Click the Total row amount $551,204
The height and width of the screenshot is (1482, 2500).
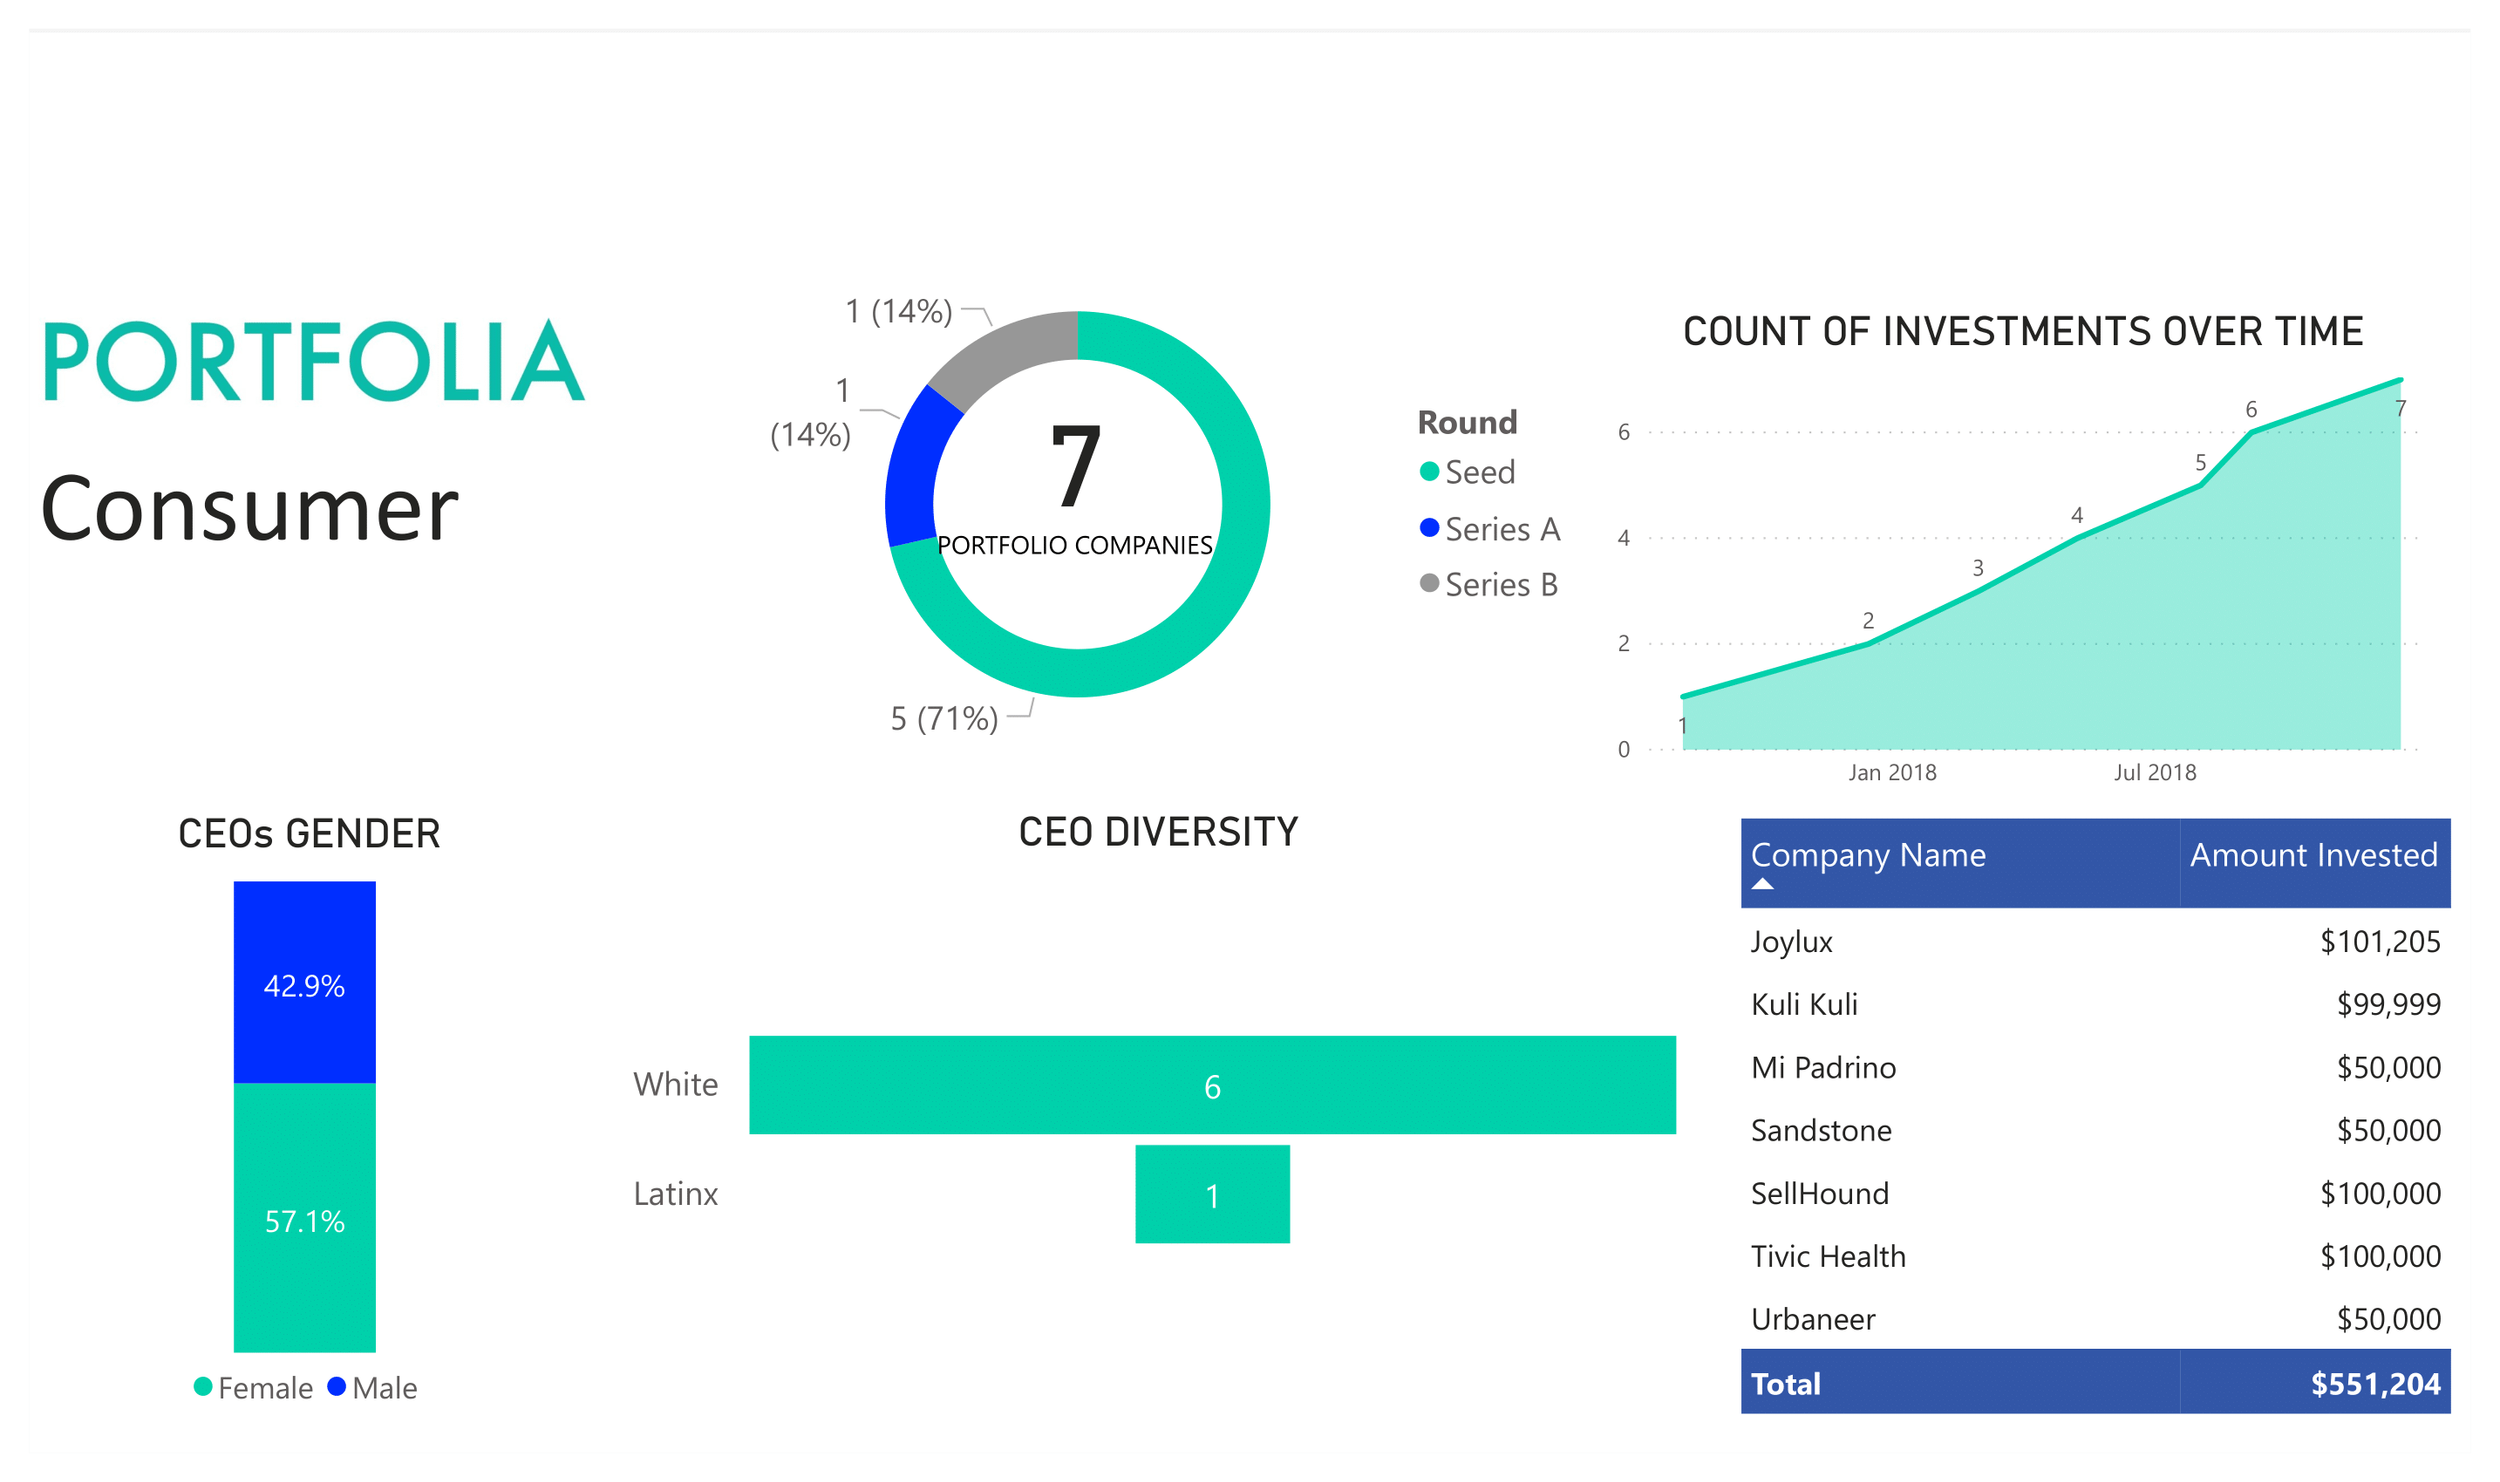pos(2374,1383)
